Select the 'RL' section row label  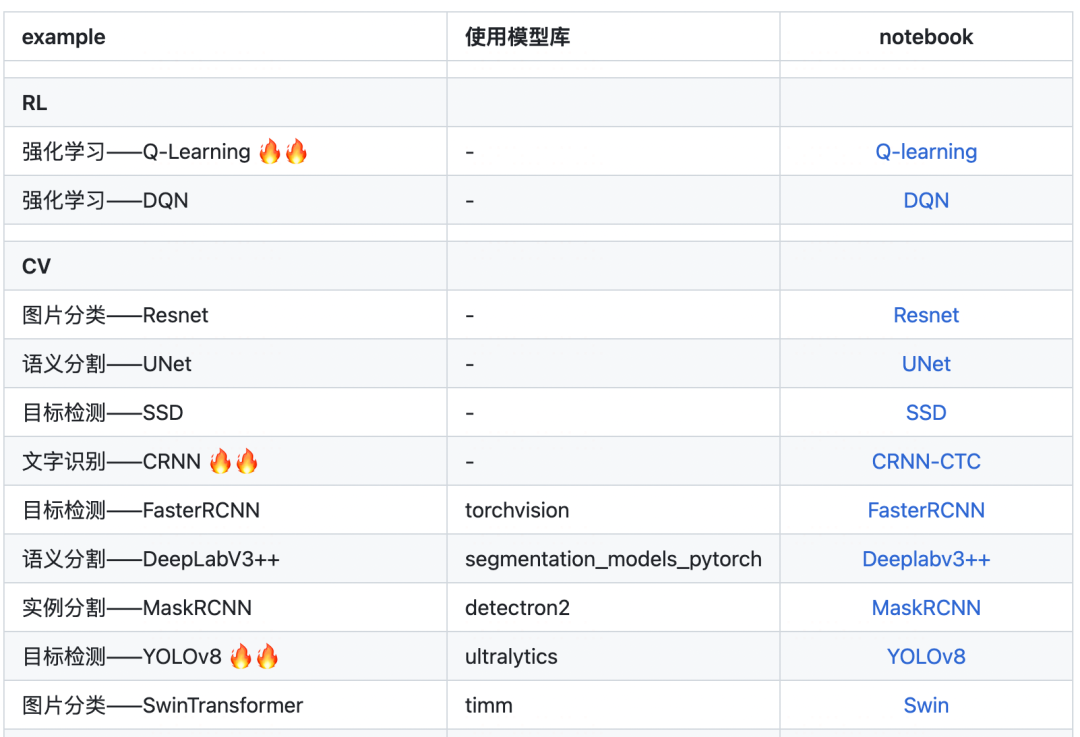point(34,103)
